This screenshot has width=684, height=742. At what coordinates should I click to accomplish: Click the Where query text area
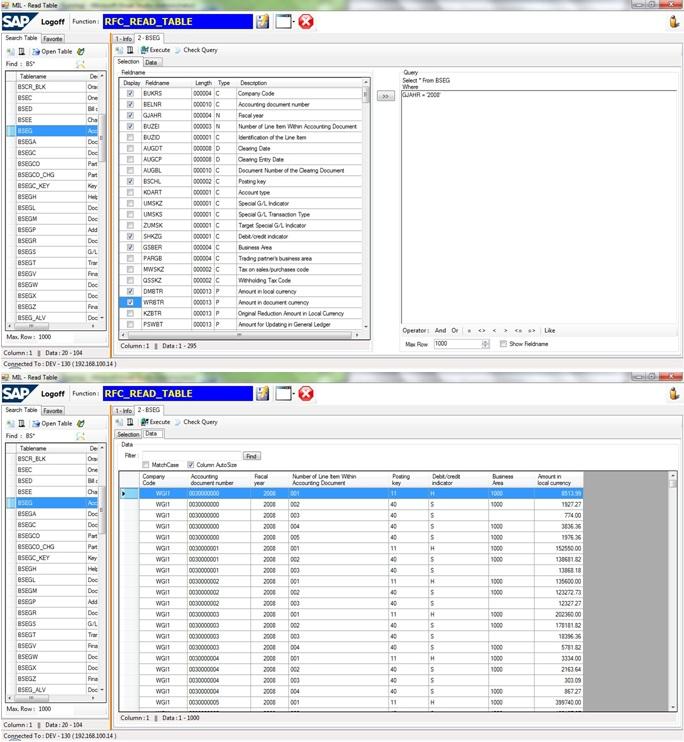(x=540, y=207)
